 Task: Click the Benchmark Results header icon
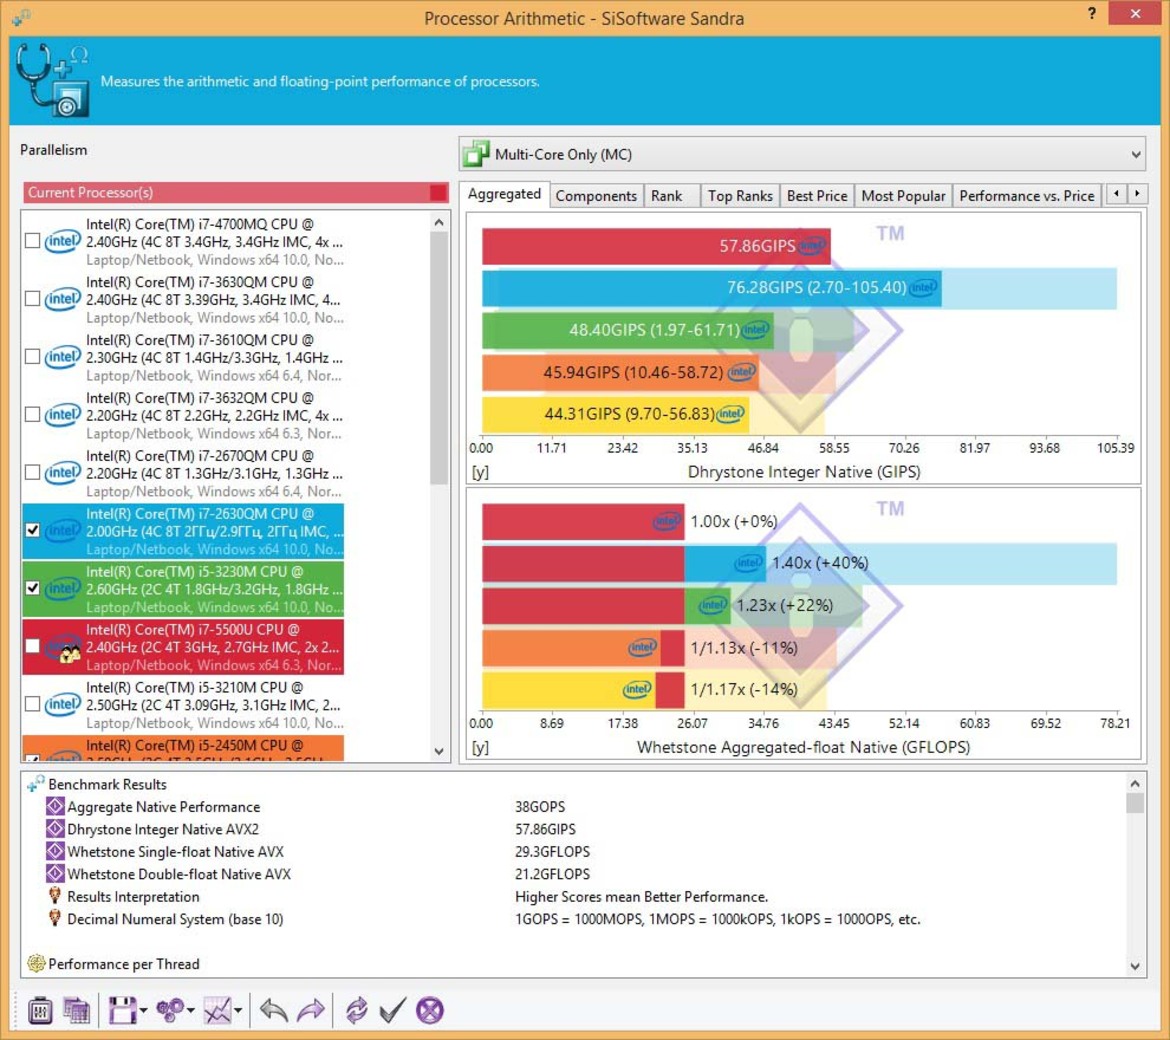coord(36,783)
